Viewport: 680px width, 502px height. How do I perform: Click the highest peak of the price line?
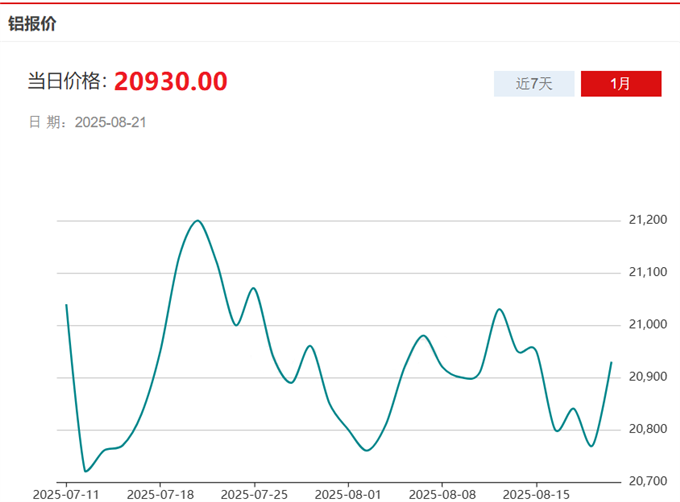(x=197, y=221)
